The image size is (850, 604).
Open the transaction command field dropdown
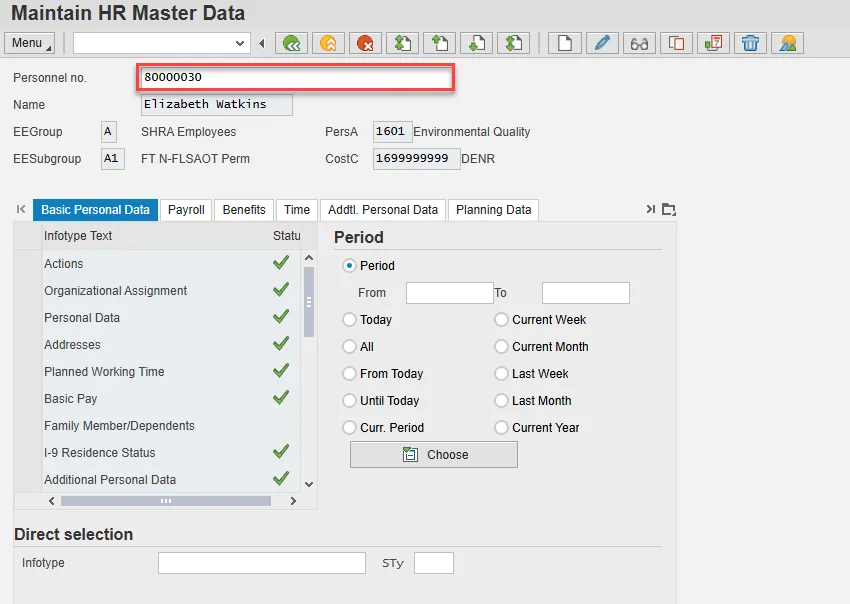(240, 43)
